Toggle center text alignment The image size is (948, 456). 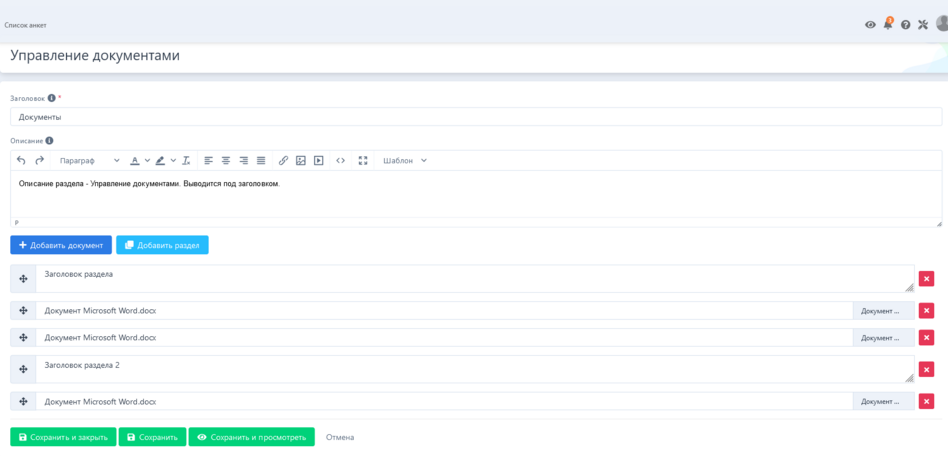pos(226,161)
